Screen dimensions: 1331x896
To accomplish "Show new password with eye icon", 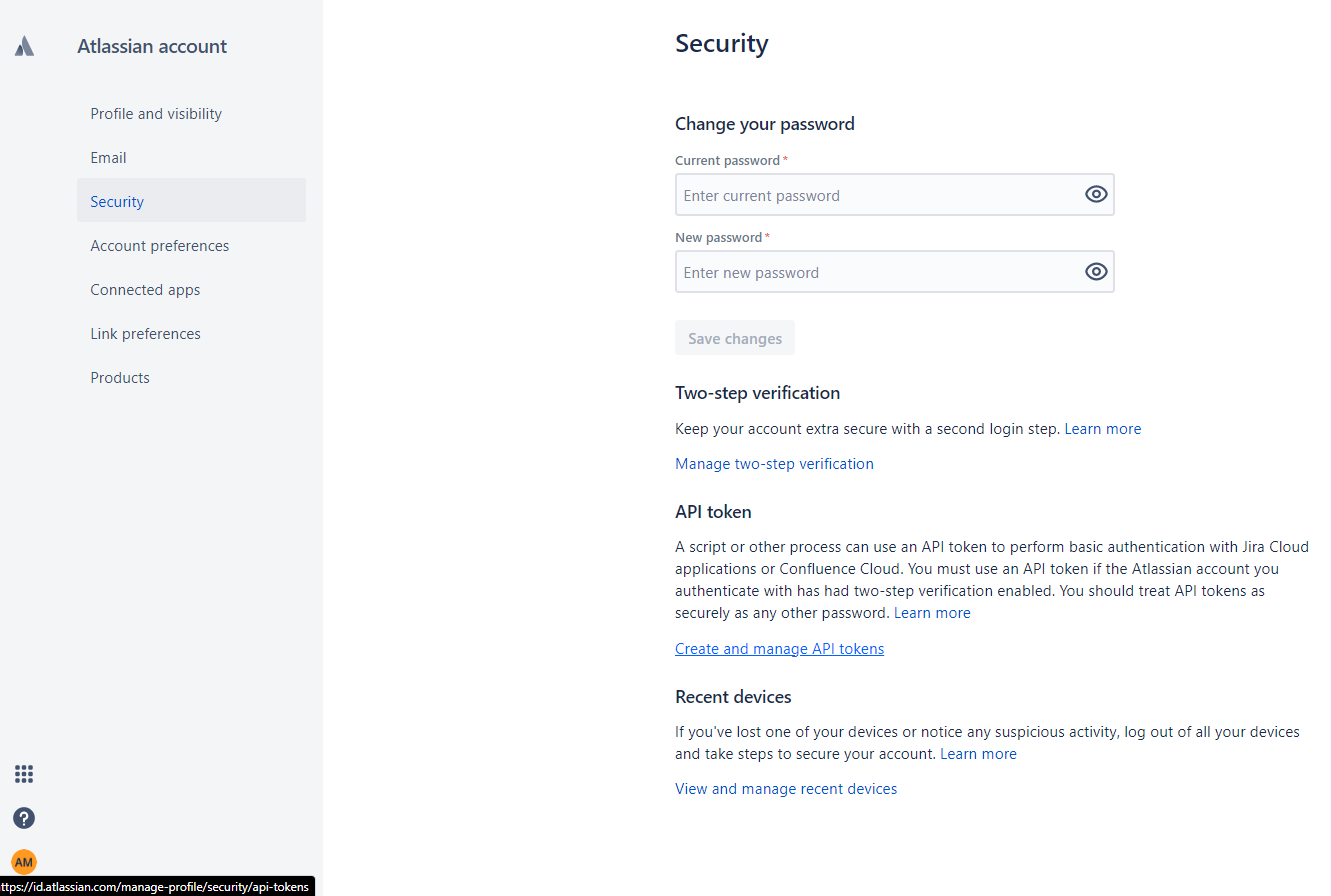I will pyautogui.click(x=1096, y=272).
